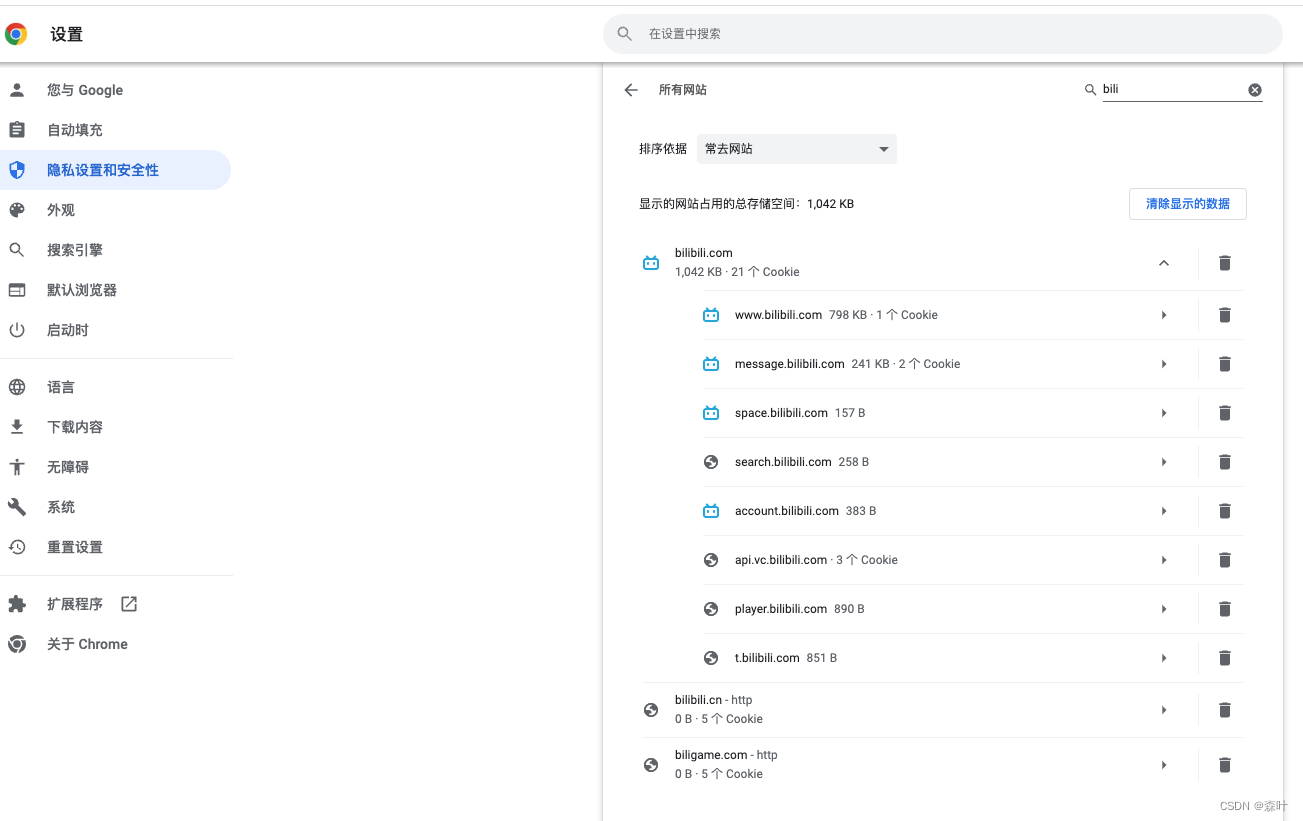
Task: Click the www.bilibili.com 798 KB entry text
Action: [836, 315]
